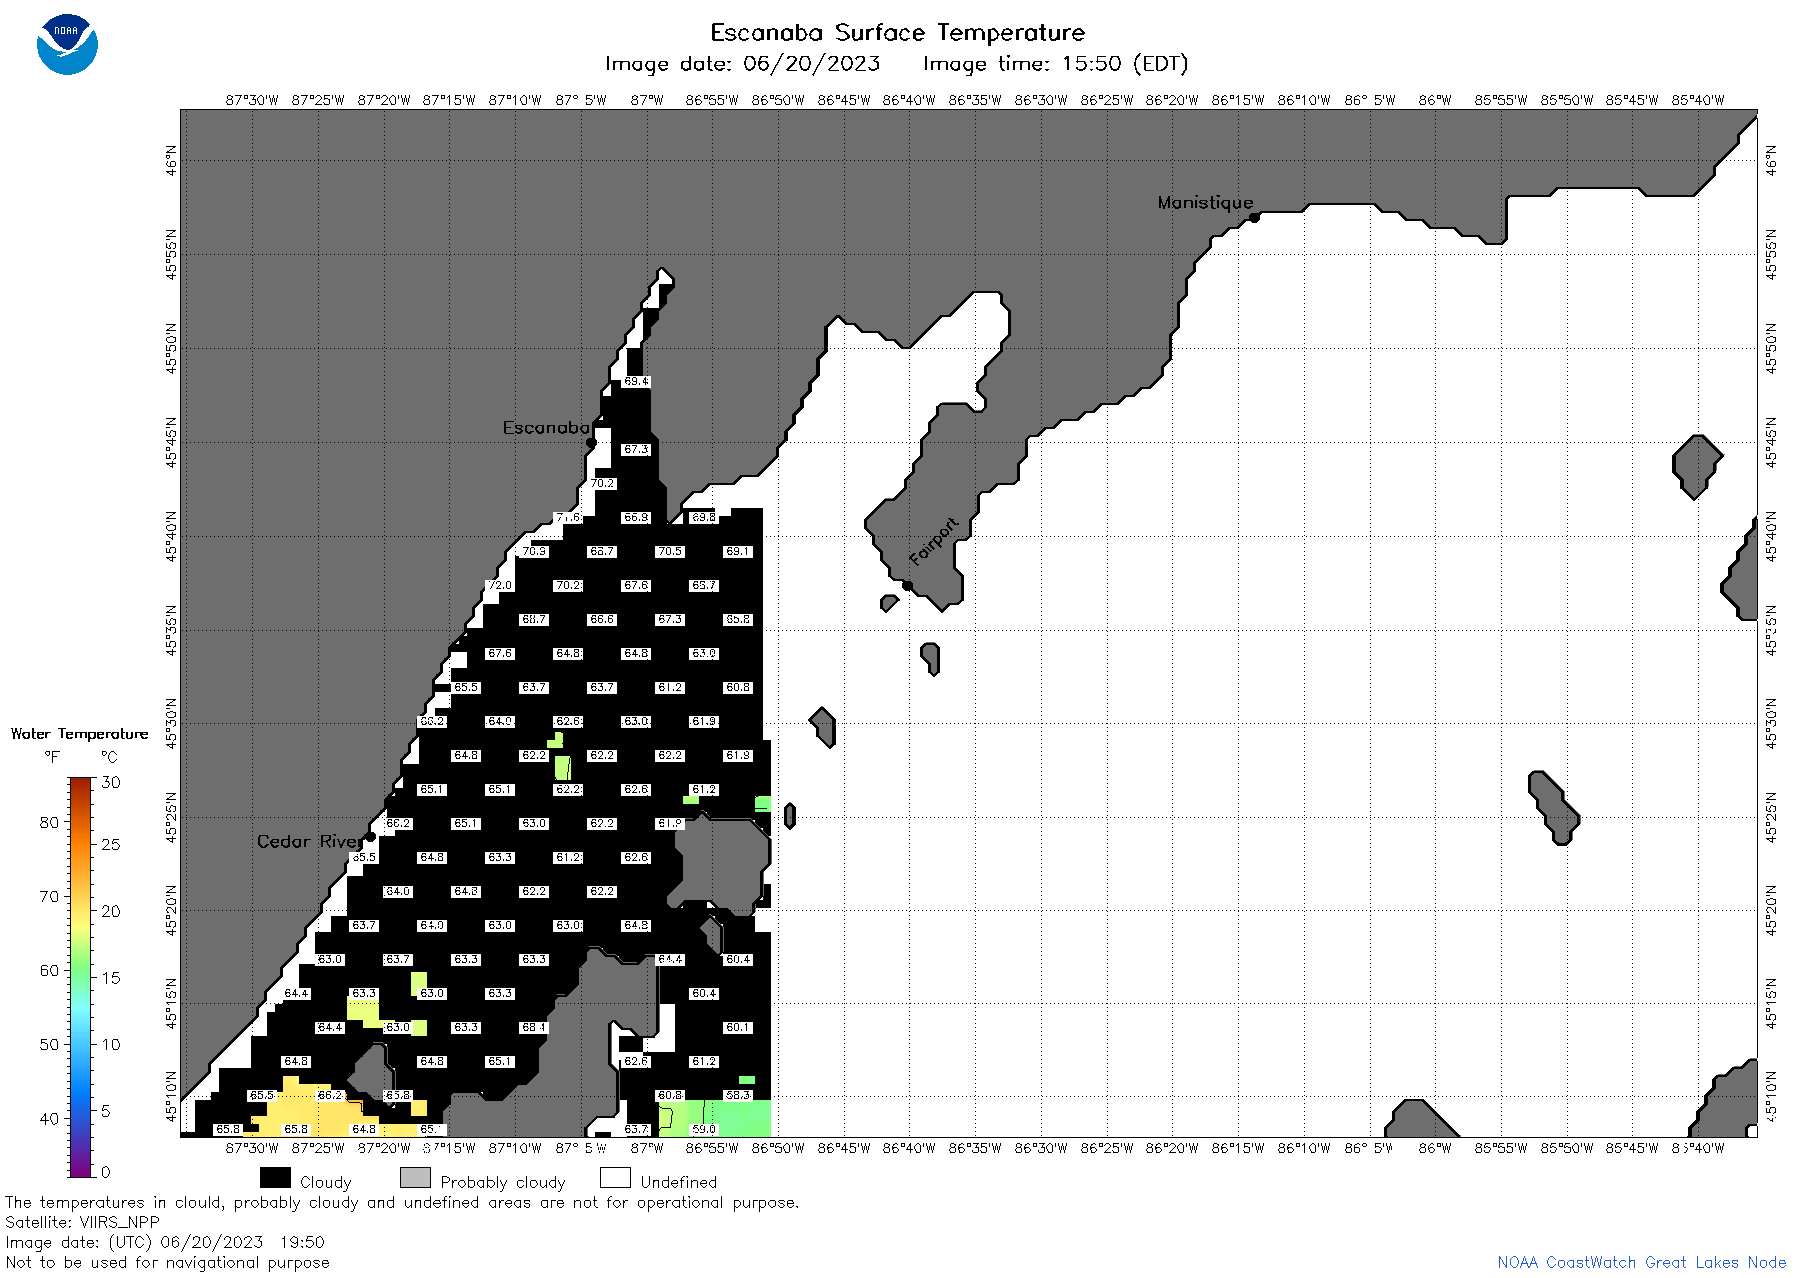Select the 72.0 temperature label
This screenshot has width=1797, height=1278.
[x=500, y=585]
